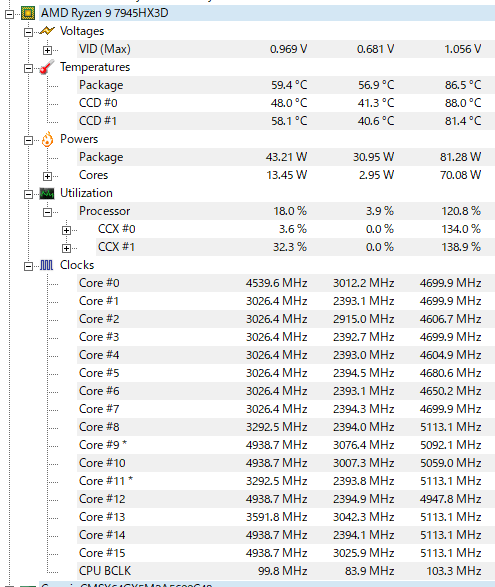This screenshot has width=495, height=587.
Task: Collapse the Utilization section
Action: point(28,194)
